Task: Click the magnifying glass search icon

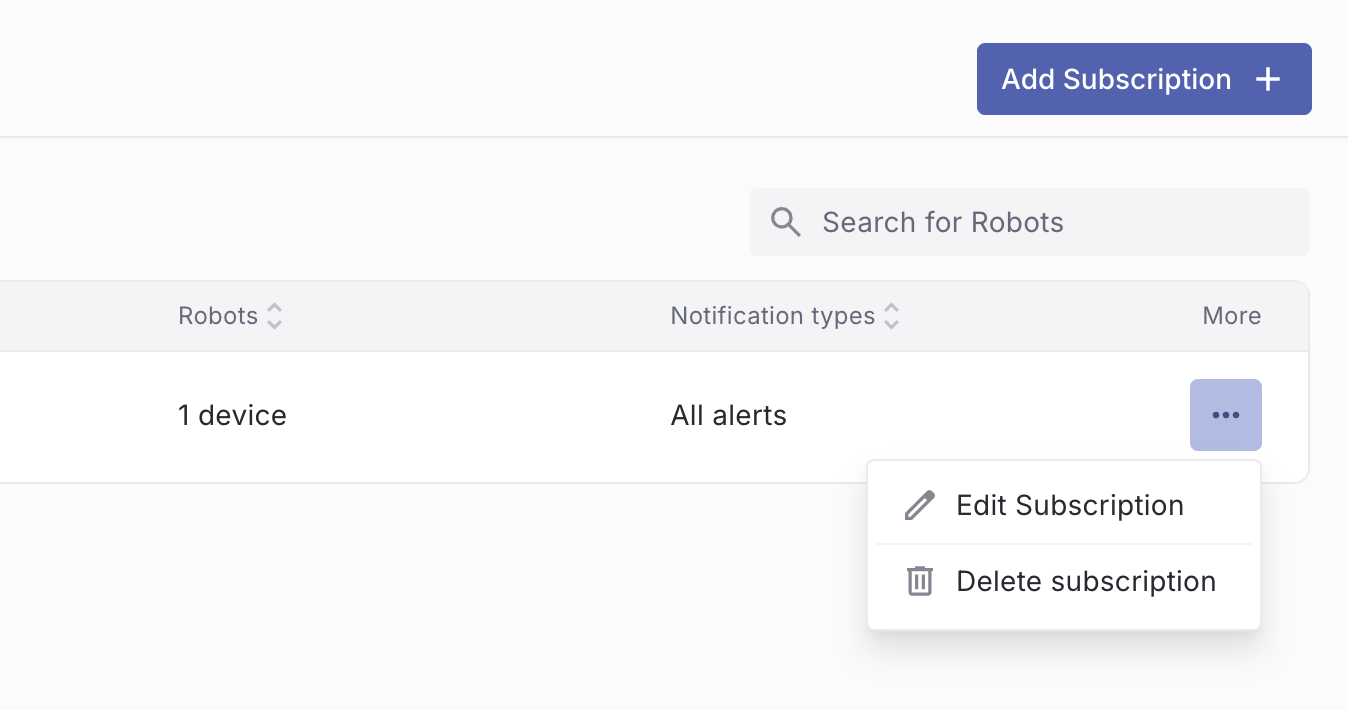Action: [x=786, y=222]
